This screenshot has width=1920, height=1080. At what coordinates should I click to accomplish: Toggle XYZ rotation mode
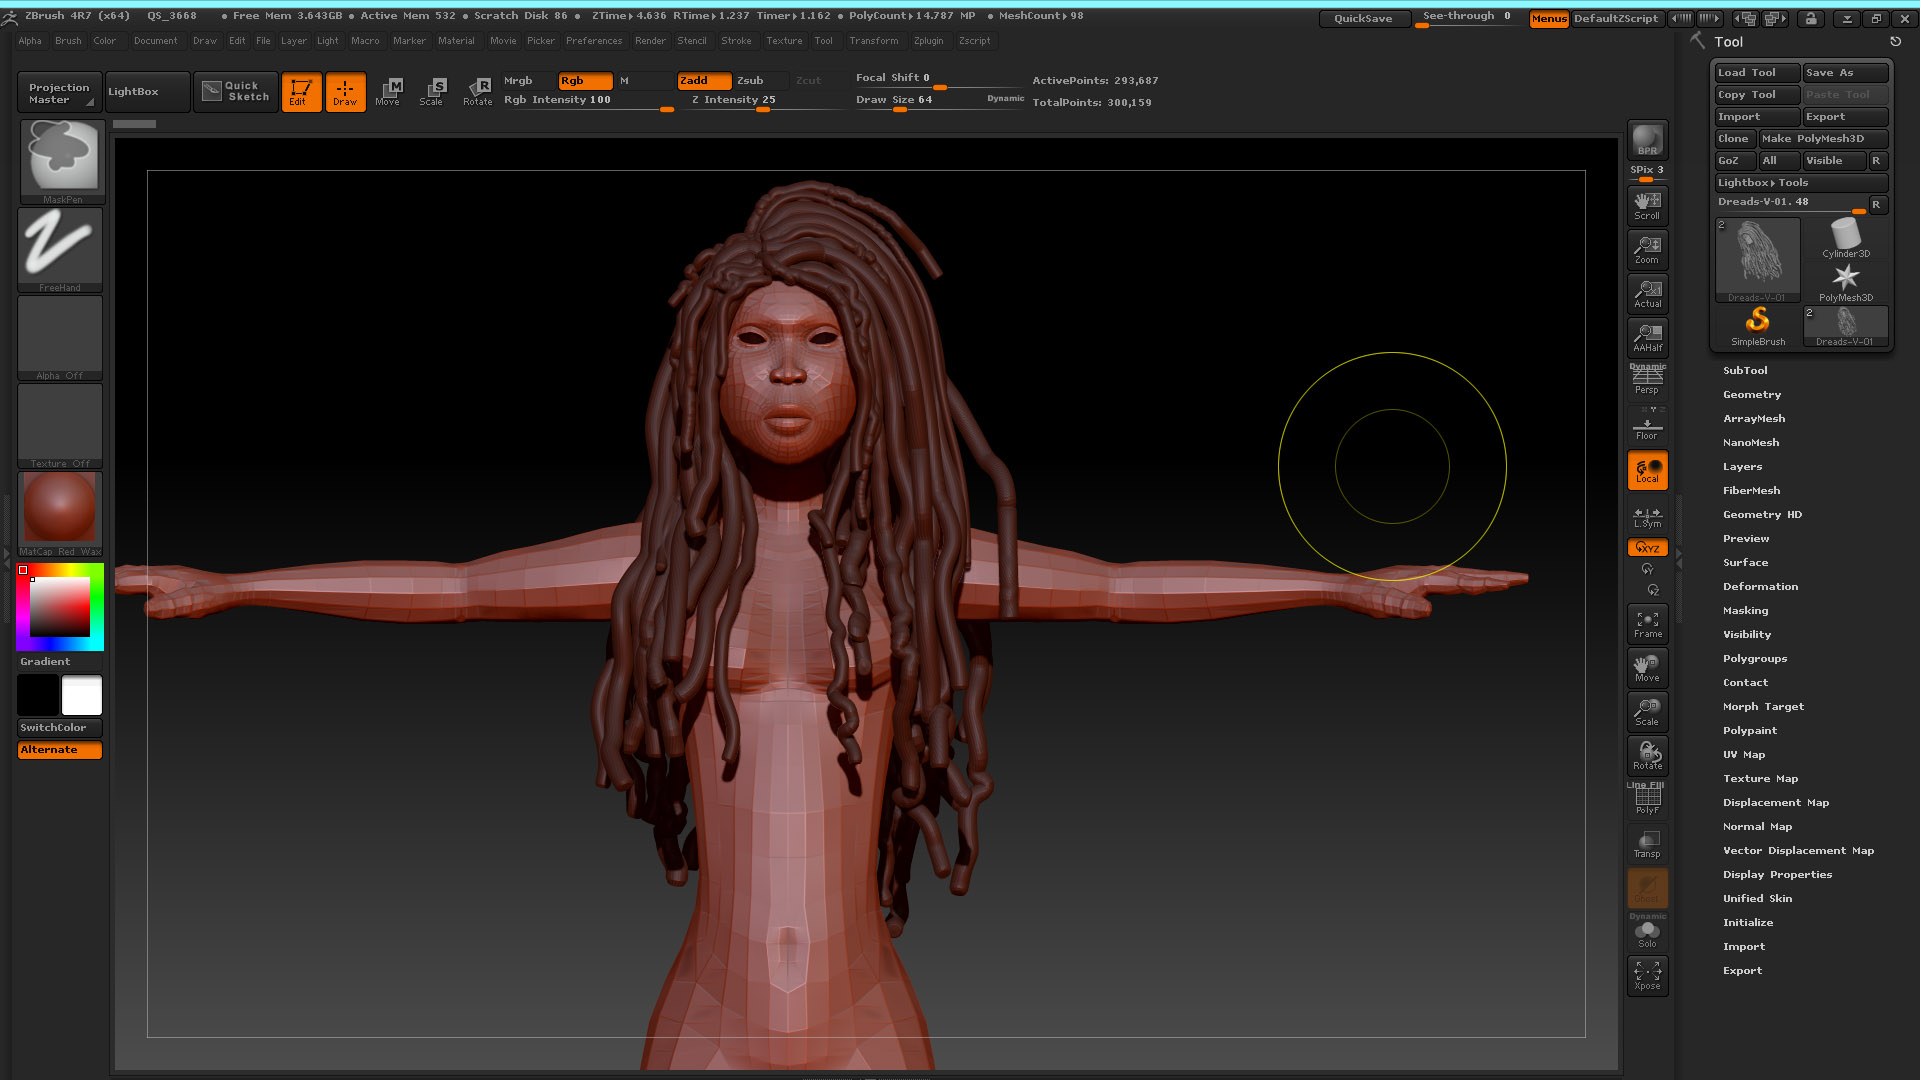1647,548
